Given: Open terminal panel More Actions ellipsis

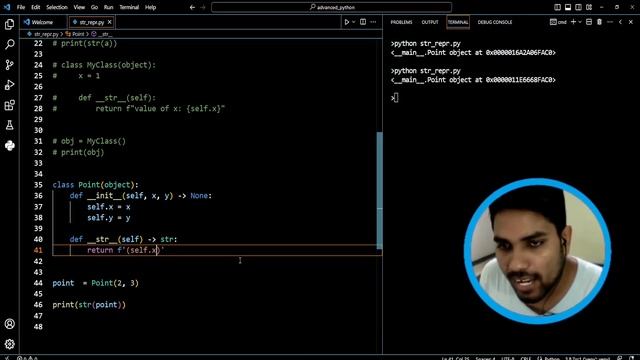Looking at the screenshot, I should tap(610, 22).
